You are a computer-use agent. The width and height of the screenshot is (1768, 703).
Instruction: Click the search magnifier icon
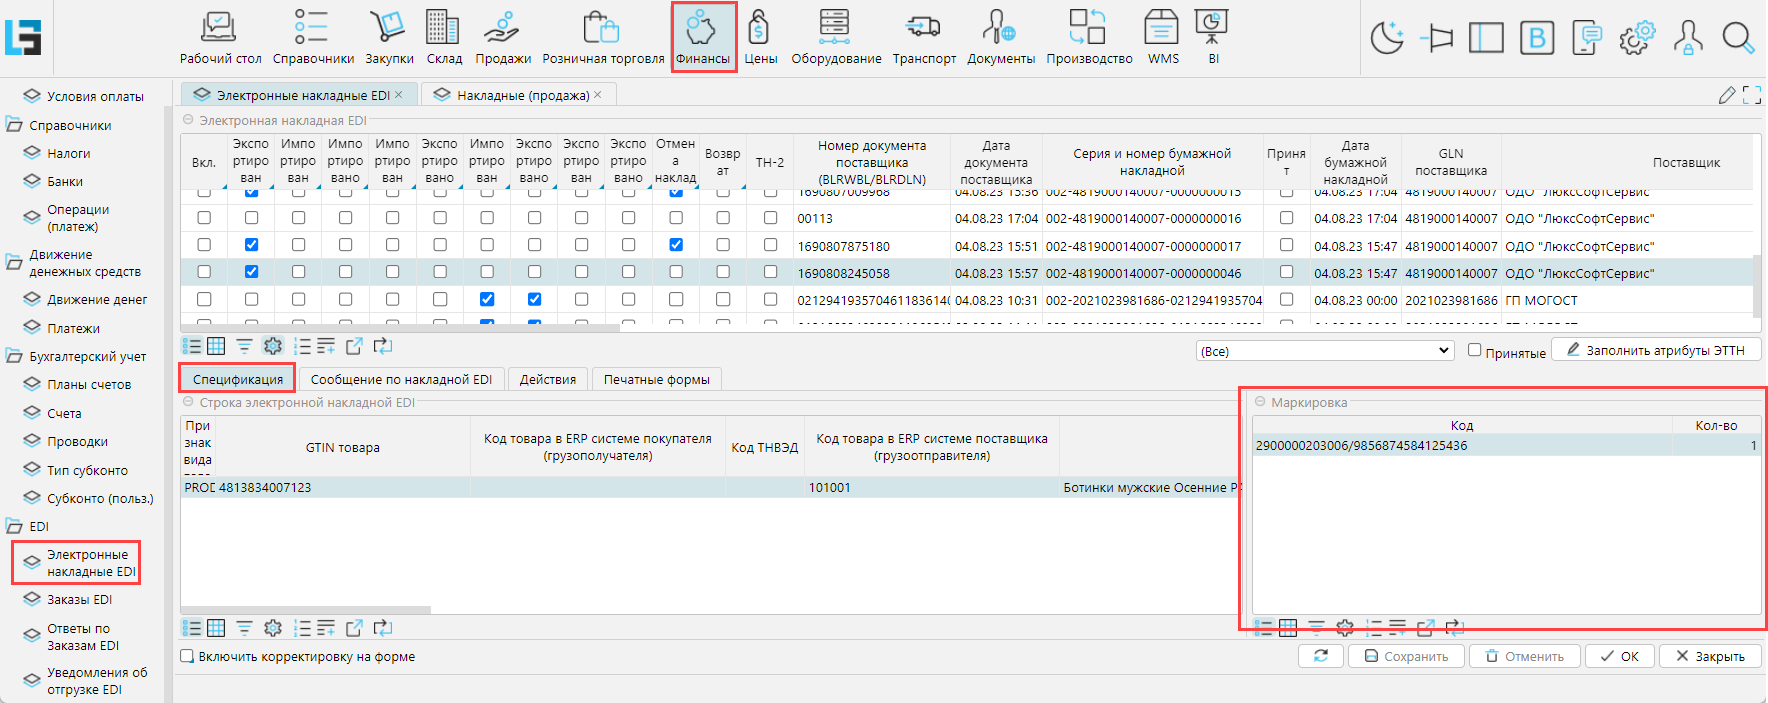[x=1738, y=39]
